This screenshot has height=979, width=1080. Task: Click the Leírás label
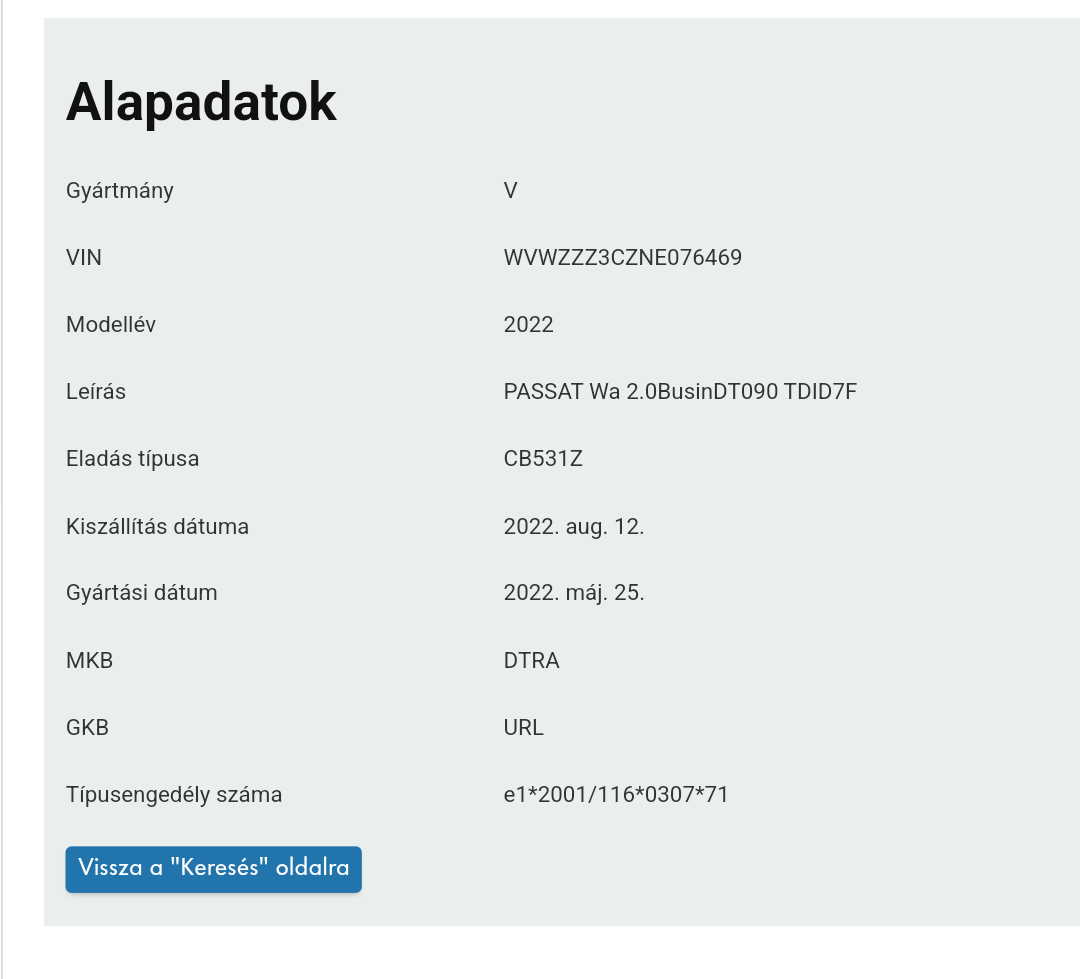(x=96, y=391)
